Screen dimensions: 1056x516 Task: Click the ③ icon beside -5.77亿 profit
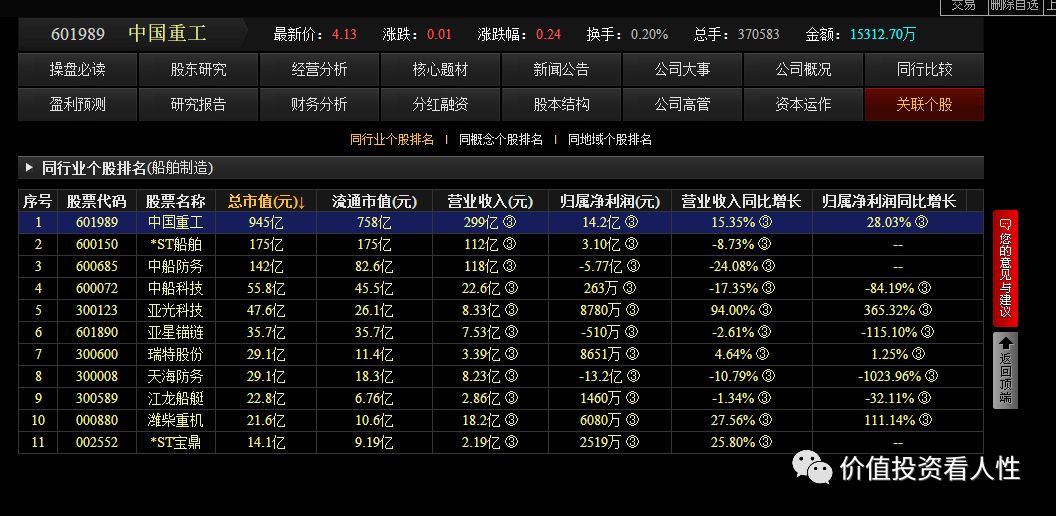(636, 266)
